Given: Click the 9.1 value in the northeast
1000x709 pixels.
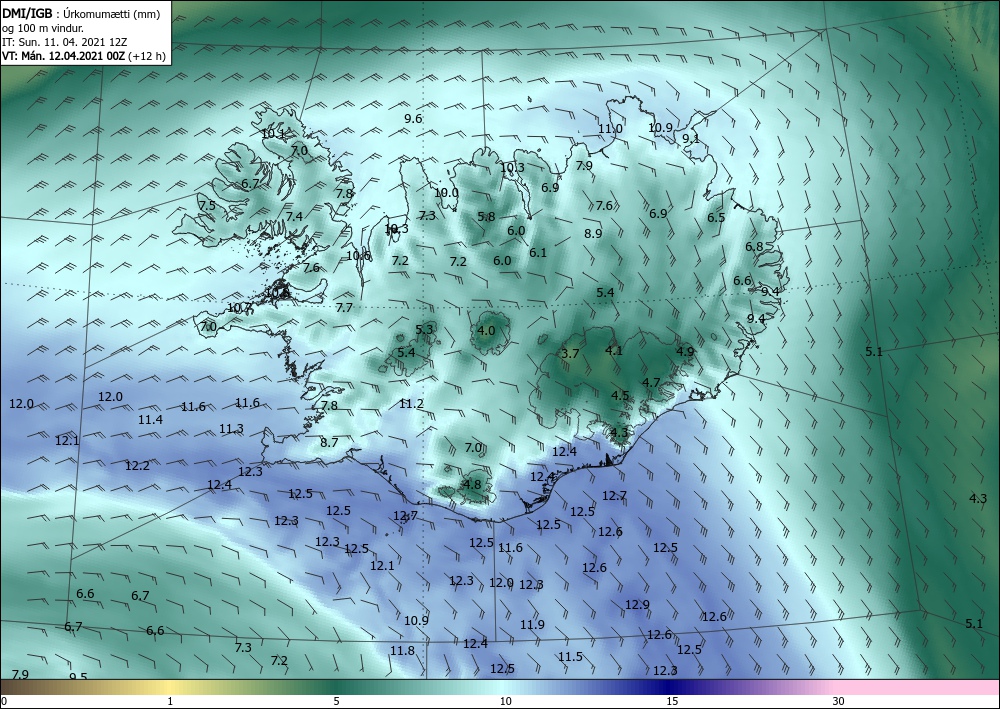Looking at the screenshot, I should coord(691,138).
